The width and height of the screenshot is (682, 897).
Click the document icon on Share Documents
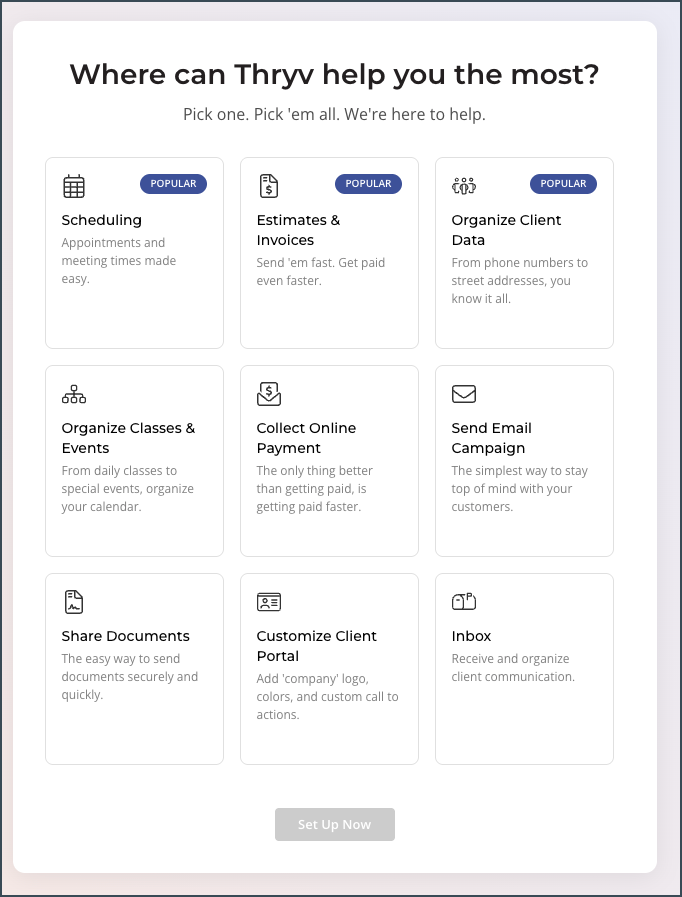[x=74, y=602]
